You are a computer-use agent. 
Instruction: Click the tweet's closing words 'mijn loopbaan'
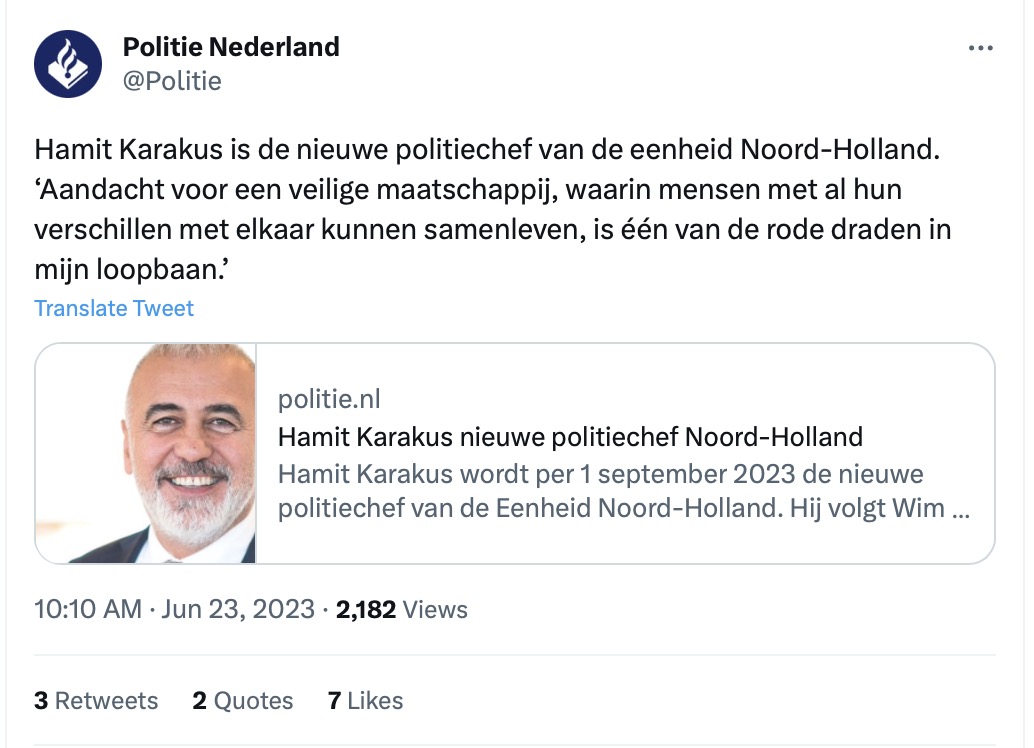point(130,268)
